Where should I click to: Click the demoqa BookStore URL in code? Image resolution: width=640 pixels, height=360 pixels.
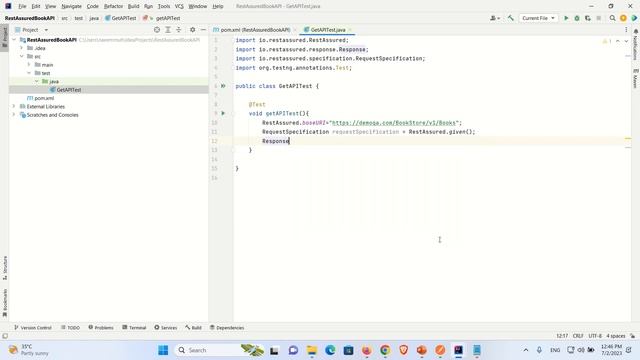[394, 123]
